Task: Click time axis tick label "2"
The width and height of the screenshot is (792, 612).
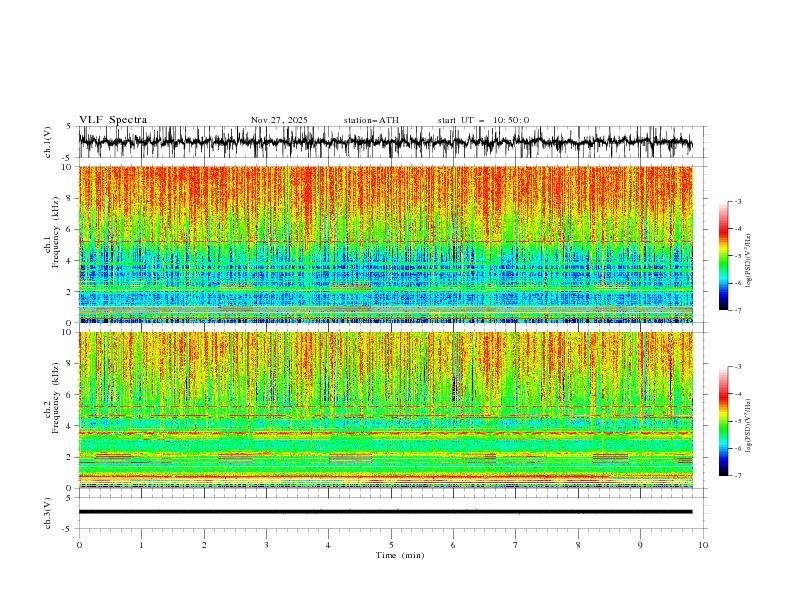Action: (204, 545)
